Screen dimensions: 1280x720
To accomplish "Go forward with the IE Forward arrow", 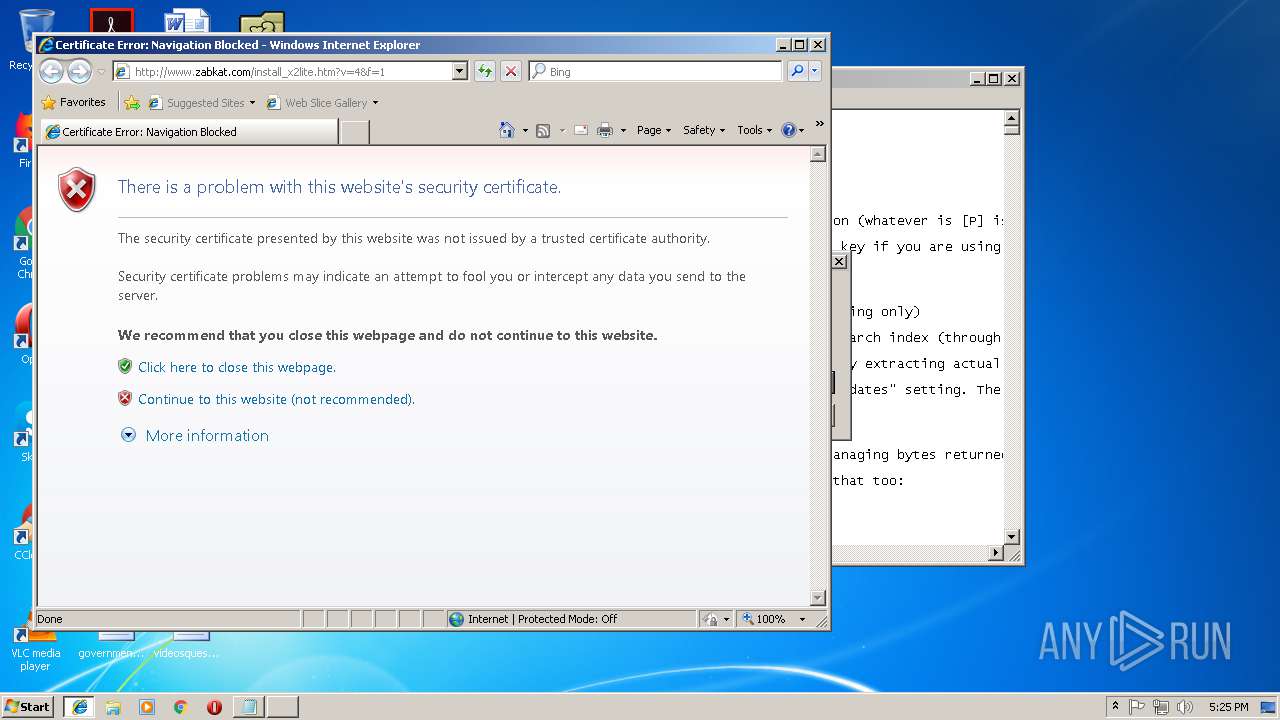I will [79, 71].
